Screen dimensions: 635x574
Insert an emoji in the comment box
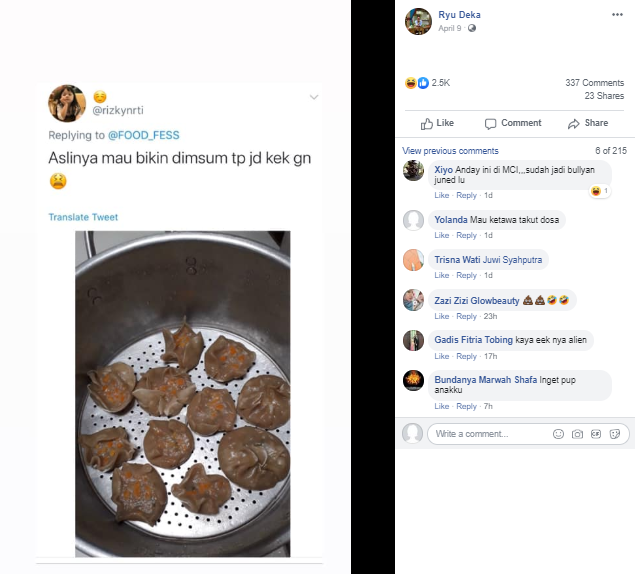click(558, 434)
